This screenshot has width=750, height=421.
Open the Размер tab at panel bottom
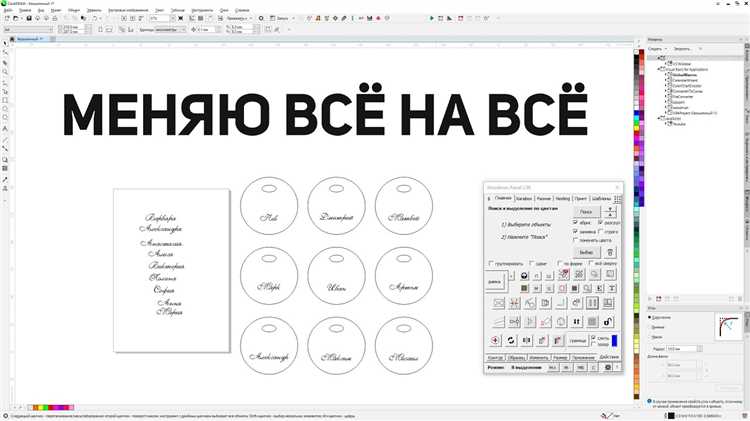(x=560, y=357)
